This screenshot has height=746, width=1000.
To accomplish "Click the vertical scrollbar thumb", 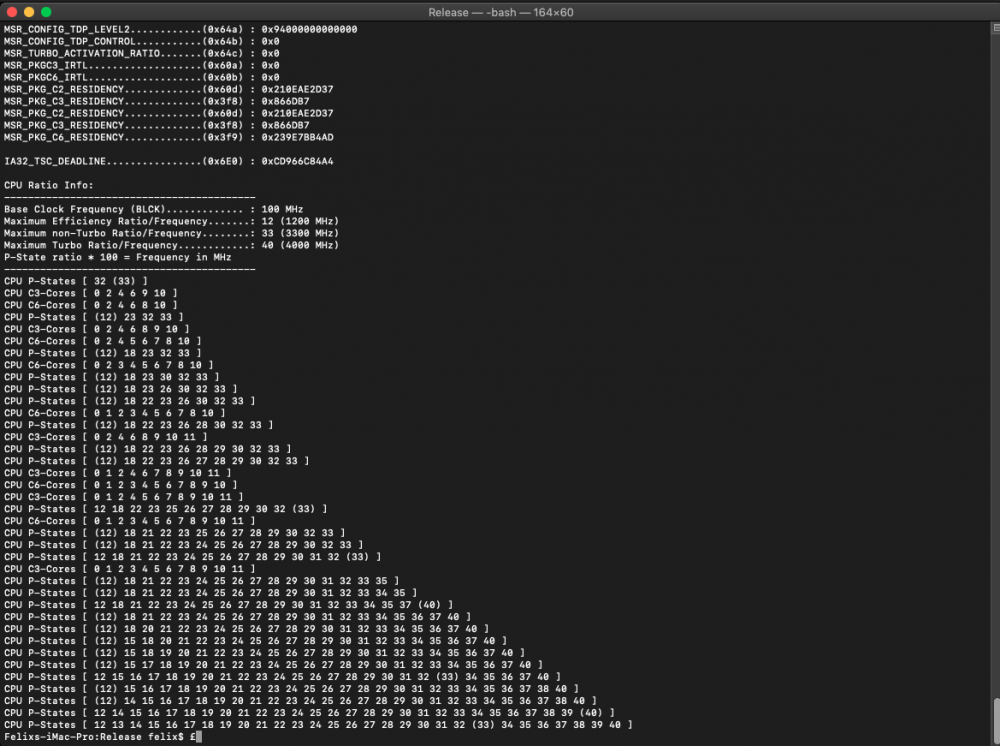I will coord(996,721).
